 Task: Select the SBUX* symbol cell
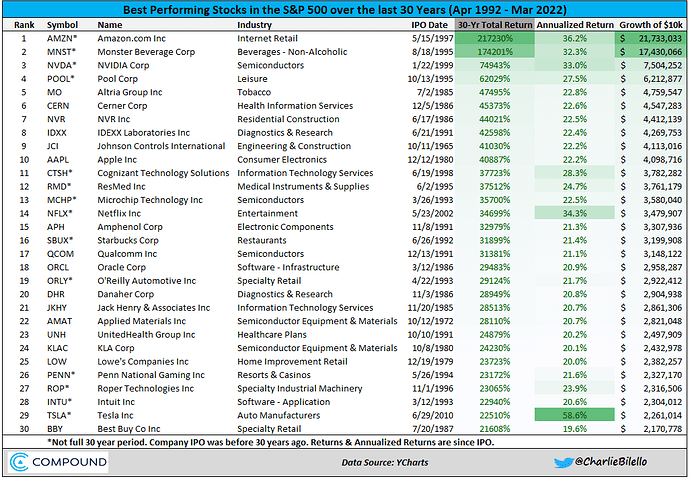coord(60,241)
